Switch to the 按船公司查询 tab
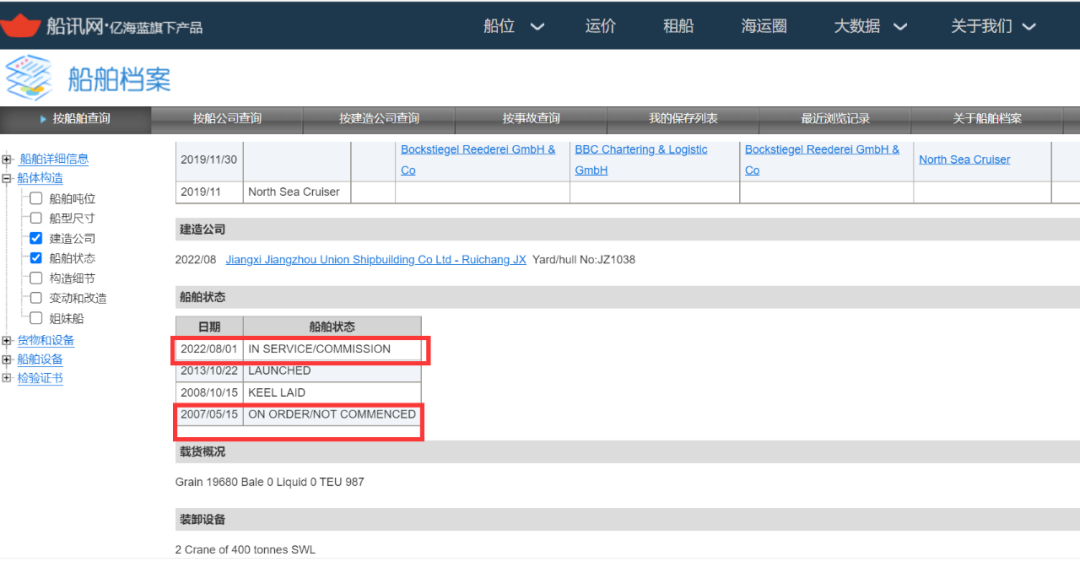The width and height of the screenshot is (1080, 562). coord(227,119)
